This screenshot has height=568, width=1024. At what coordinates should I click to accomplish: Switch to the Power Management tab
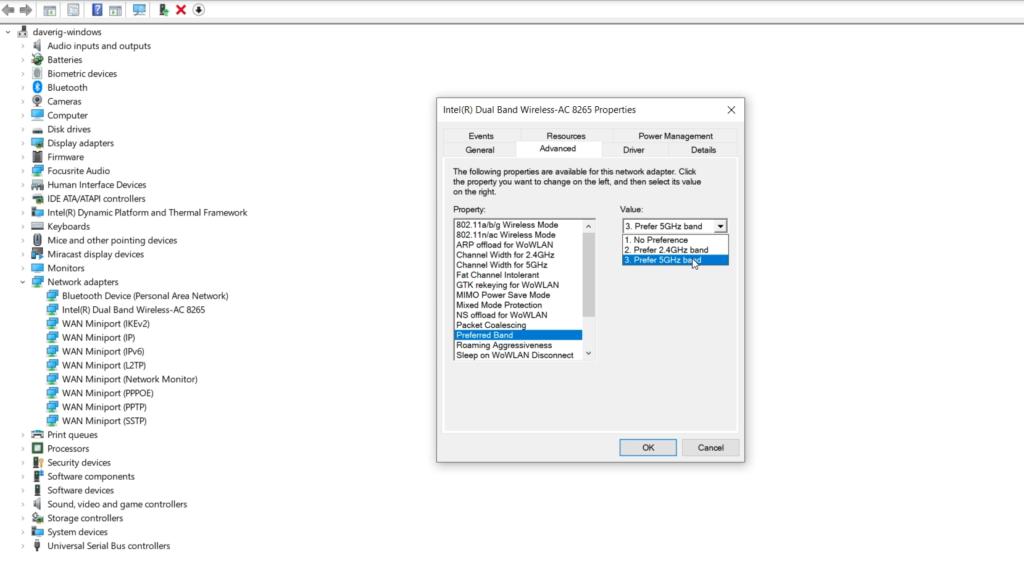675,136
